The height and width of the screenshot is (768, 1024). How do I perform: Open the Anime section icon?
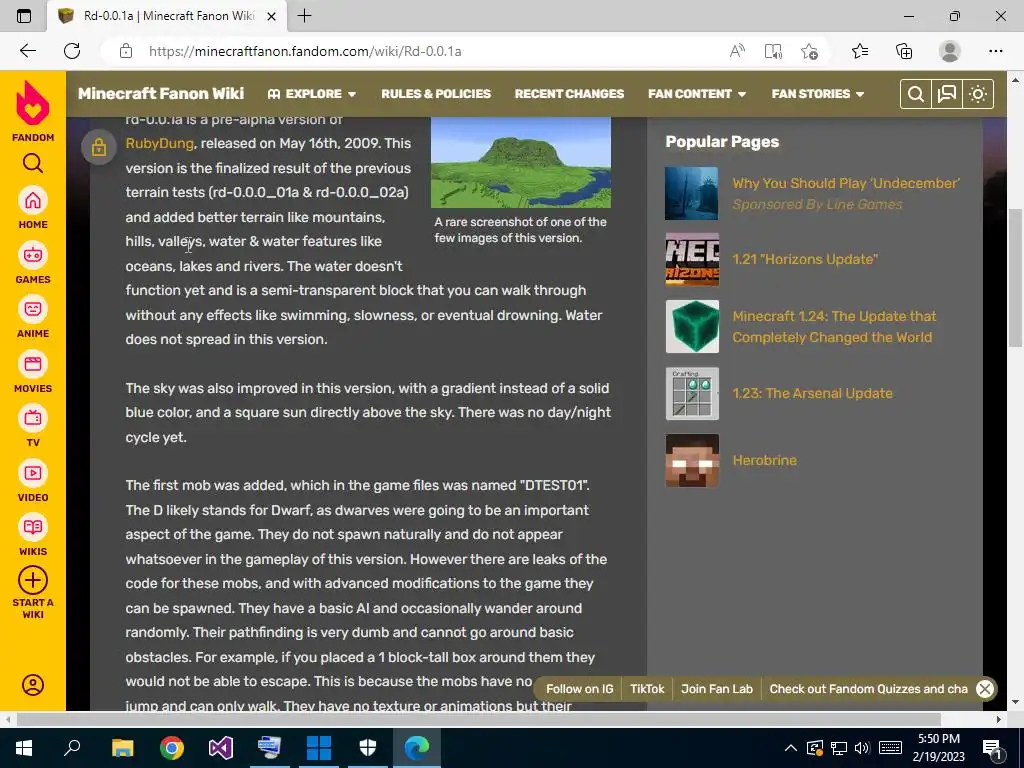(x=33, y=309)
